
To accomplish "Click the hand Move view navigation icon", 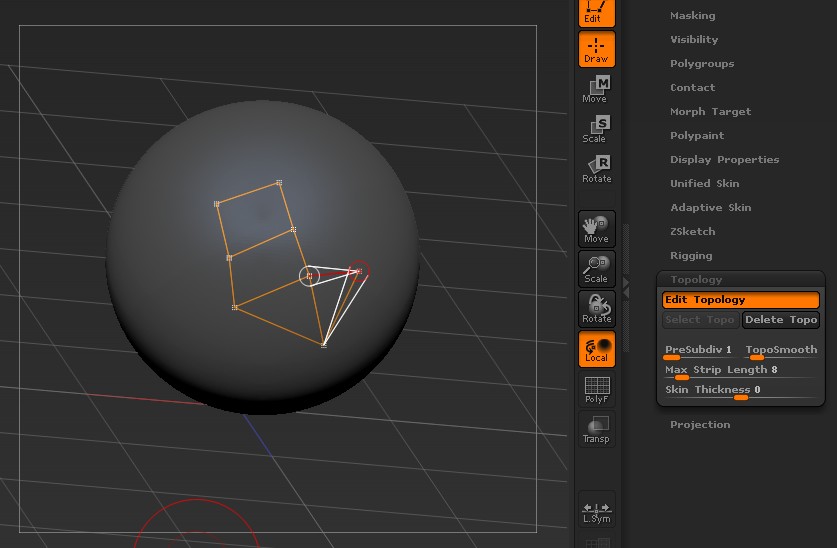I will point(596,229).
